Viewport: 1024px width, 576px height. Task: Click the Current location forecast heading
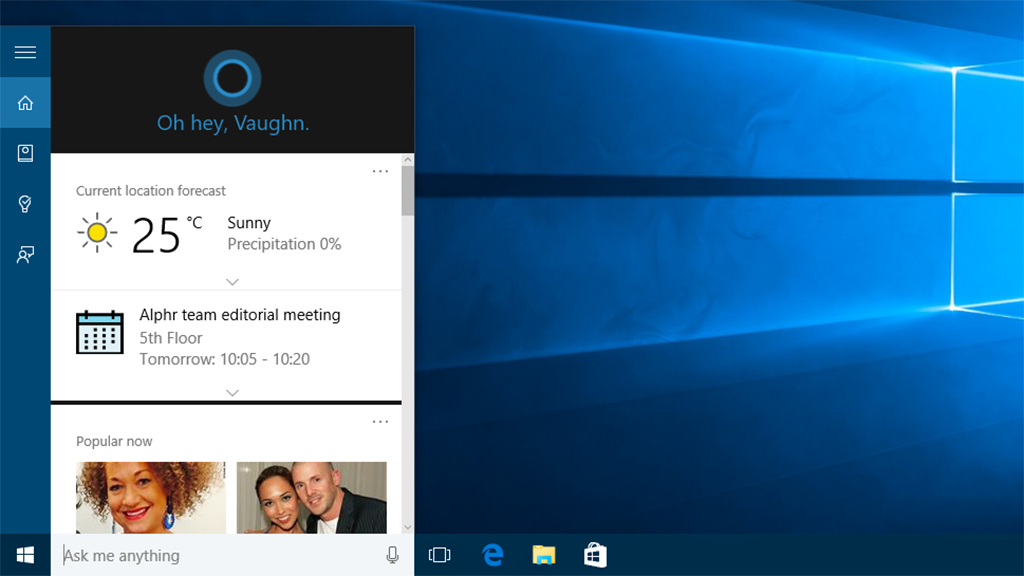click(x=151, y=191)
